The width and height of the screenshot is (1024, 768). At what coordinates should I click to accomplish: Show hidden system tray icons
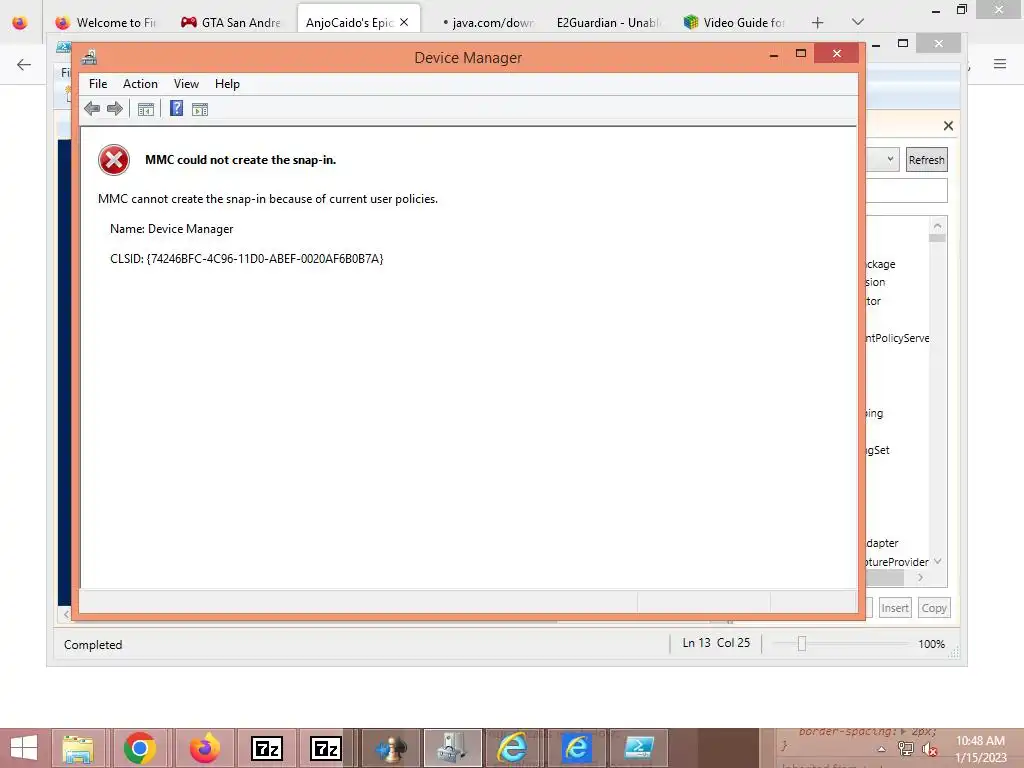coord(882,749)
